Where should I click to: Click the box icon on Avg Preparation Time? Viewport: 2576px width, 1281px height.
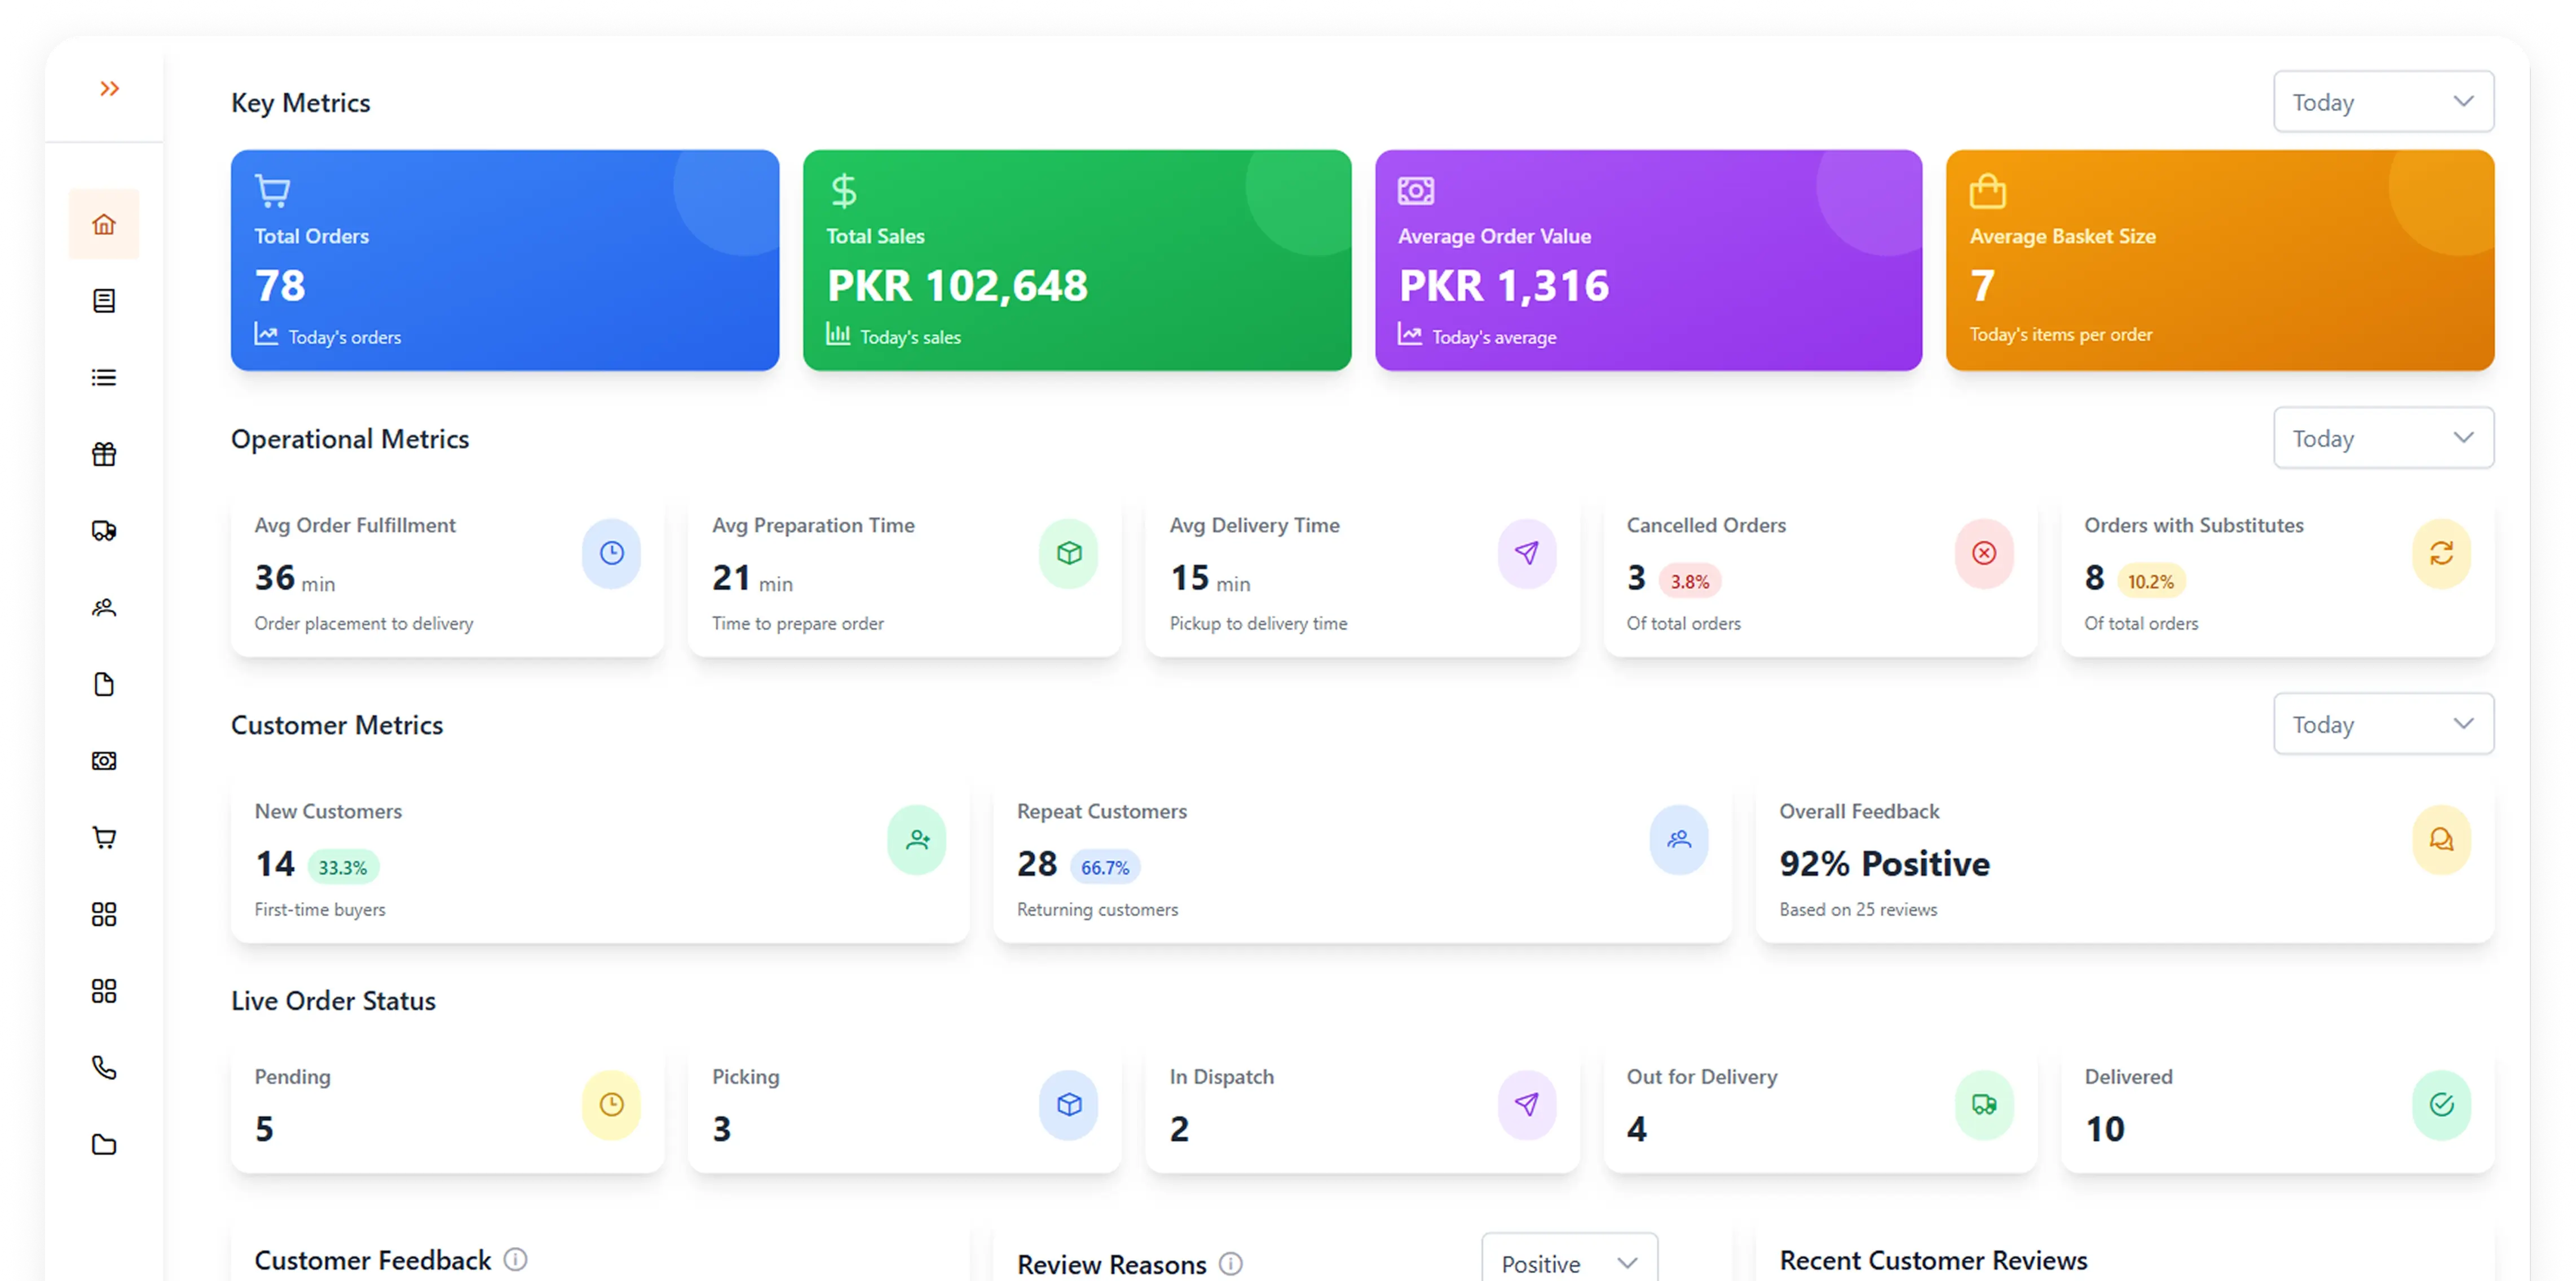tap(1069, 553)
